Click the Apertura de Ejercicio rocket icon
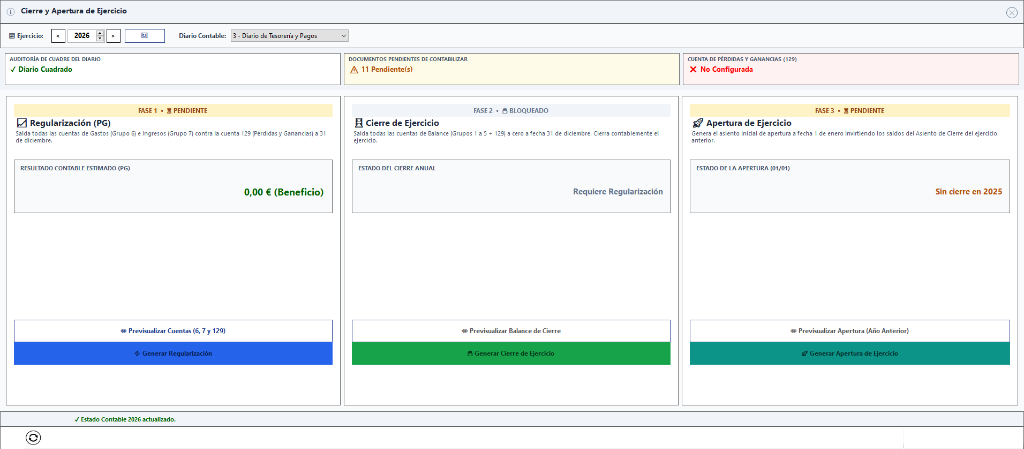This screenshot has width=1024, height=449. click(697, 123)
